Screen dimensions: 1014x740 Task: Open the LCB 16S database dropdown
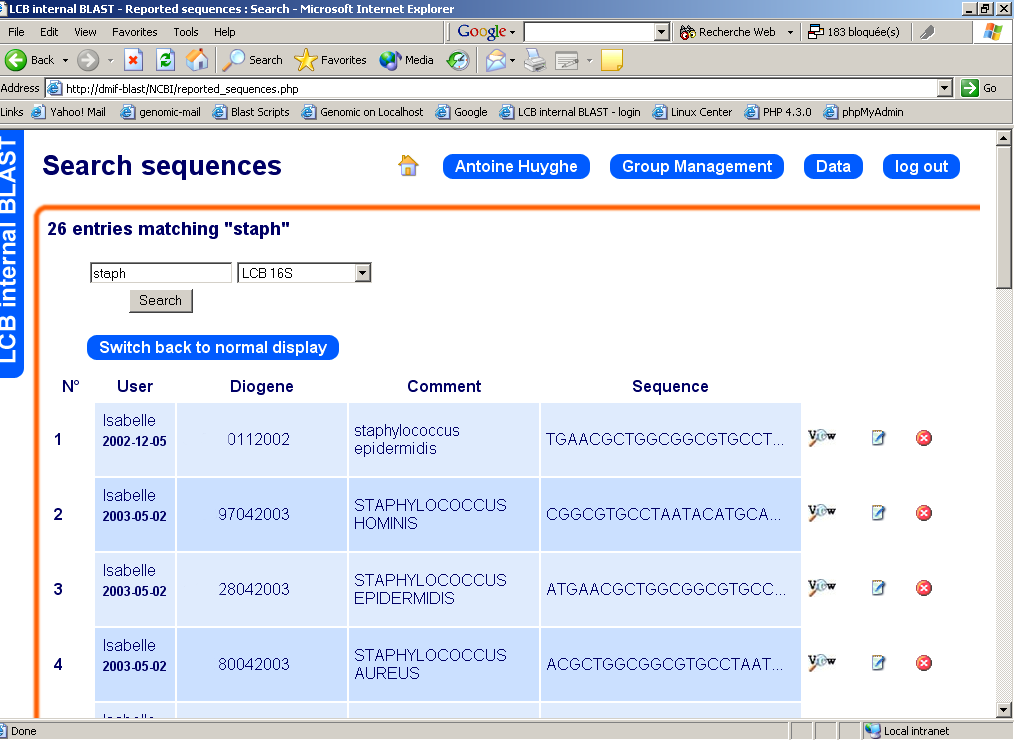point(362,272)
